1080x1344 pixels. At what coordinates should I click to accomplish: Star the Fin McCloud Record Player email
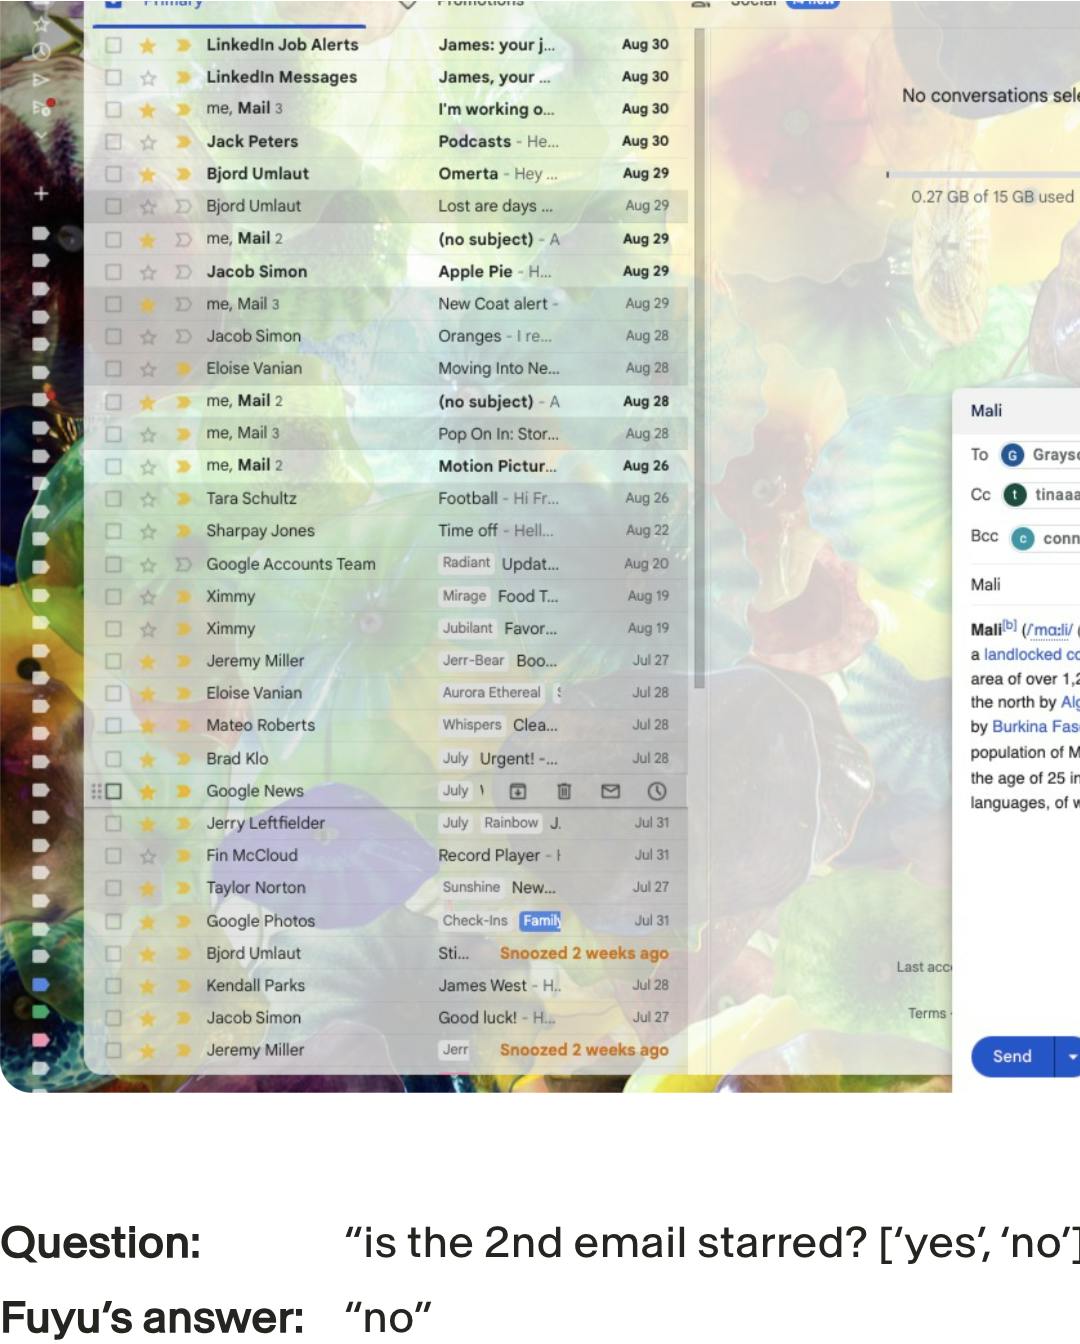click(148, 856)
